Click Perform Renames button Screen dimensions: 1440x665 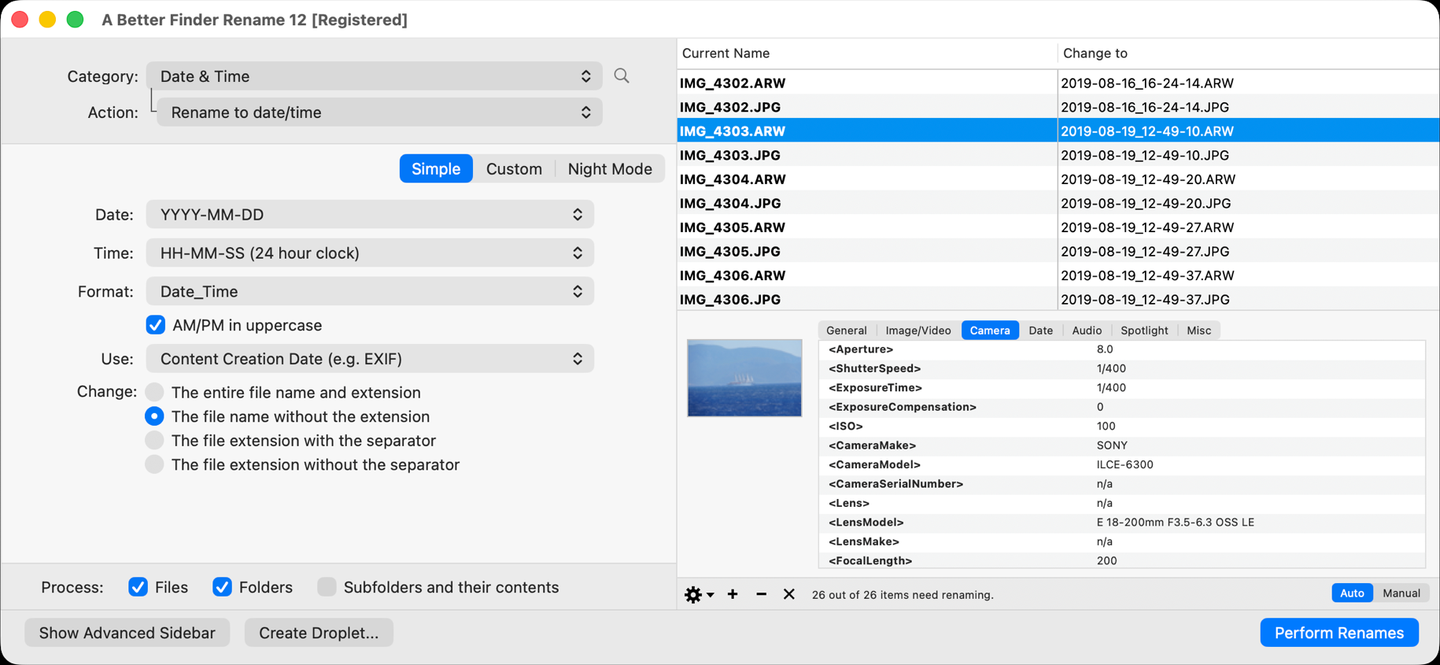(x=1339, y=632)
